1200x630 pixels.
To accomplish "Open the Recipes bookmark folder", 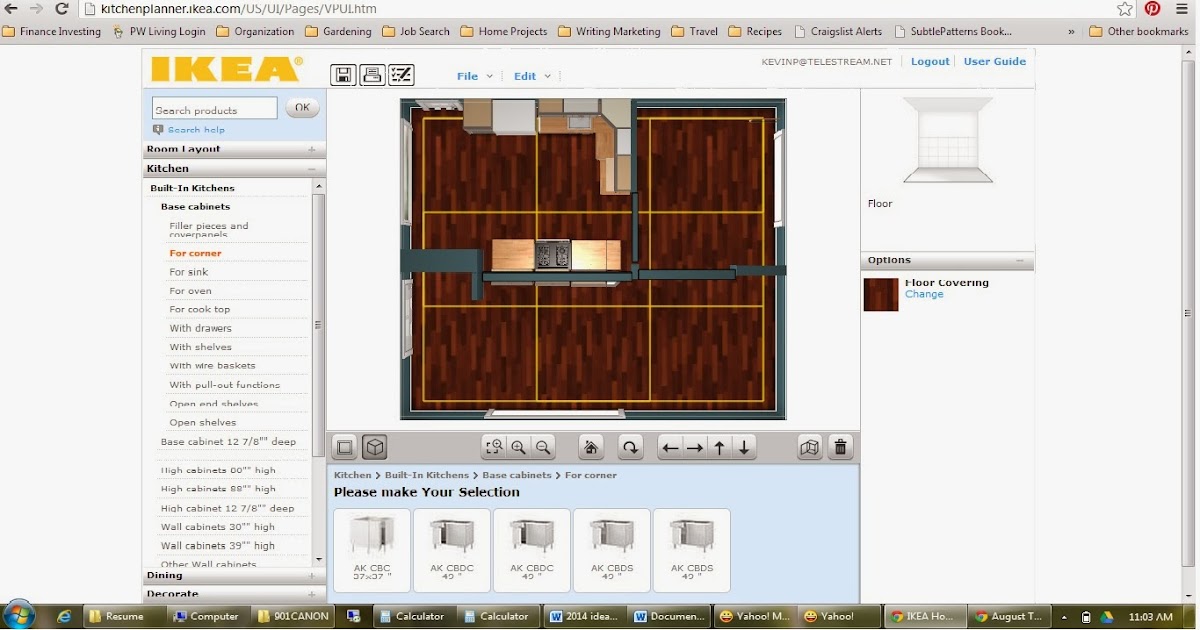I will tap(757, 32).
